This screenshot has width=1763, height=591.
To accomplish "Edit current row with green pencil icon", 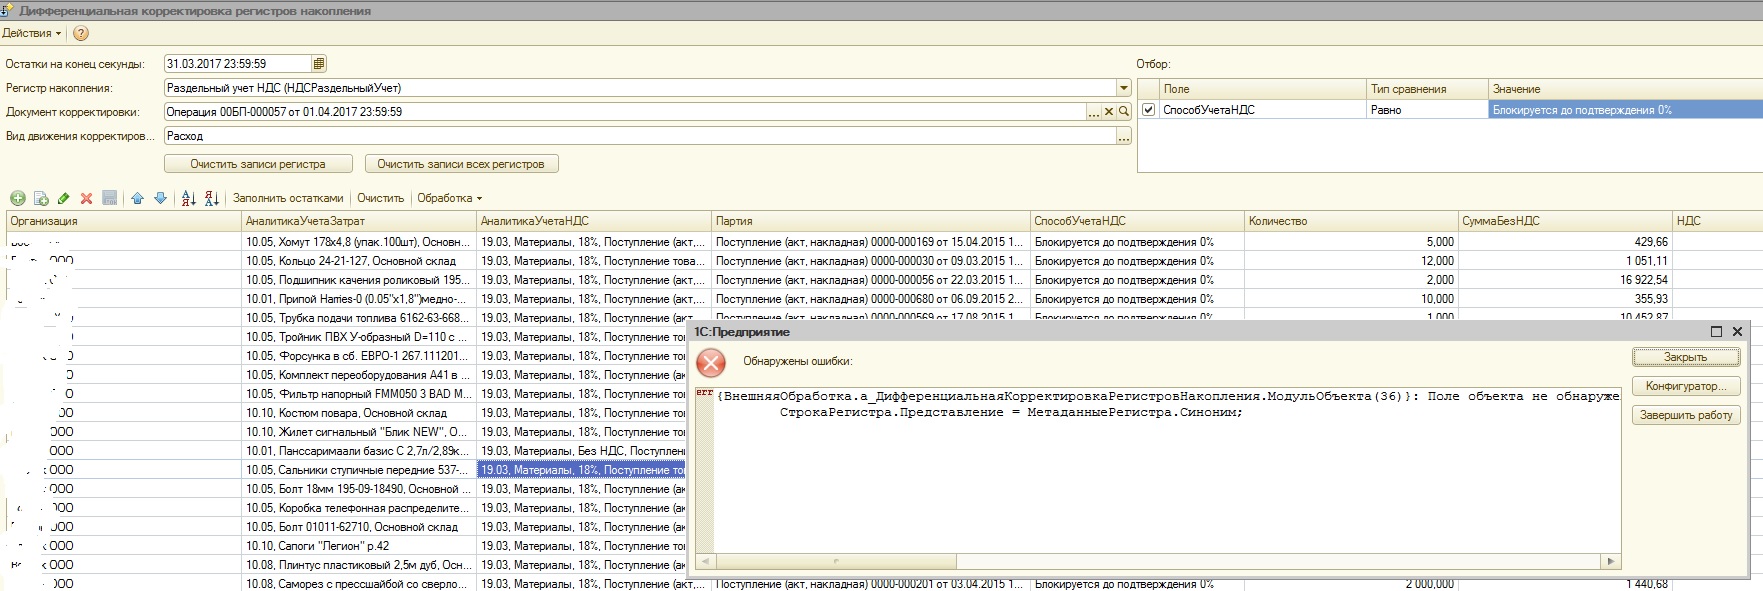I will coord(64,198).
